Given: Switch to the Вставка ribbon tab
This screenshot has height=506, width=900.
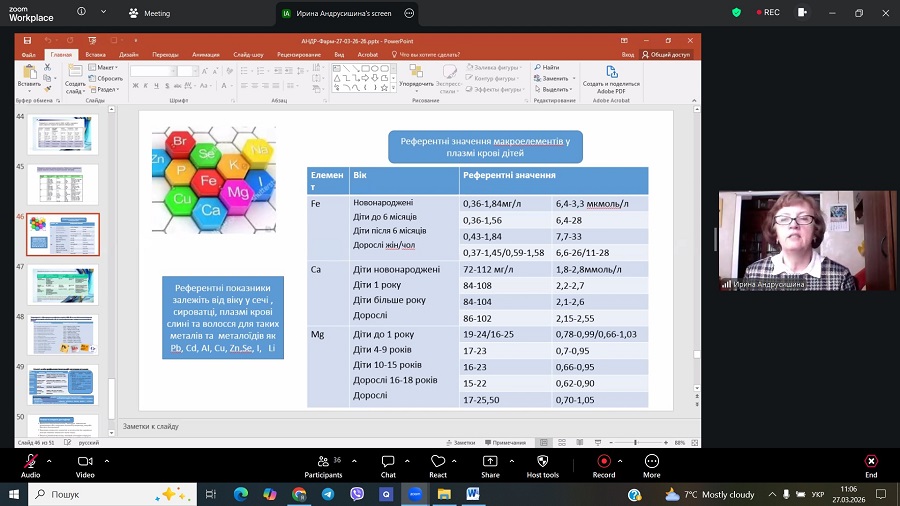Looking at the screenshot, I should (96, 55).
